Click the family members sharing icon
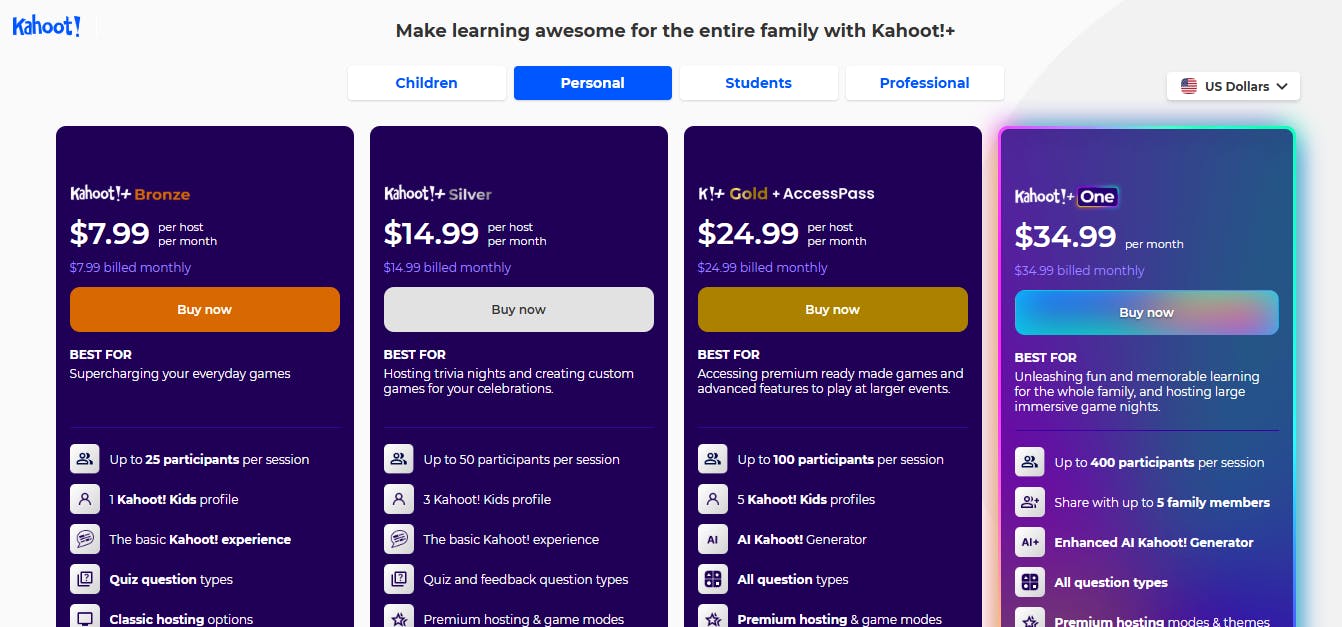Image resolution: width=1342 pixels, height=627 pixels. pyautogui.click(x=1029, y=502)
